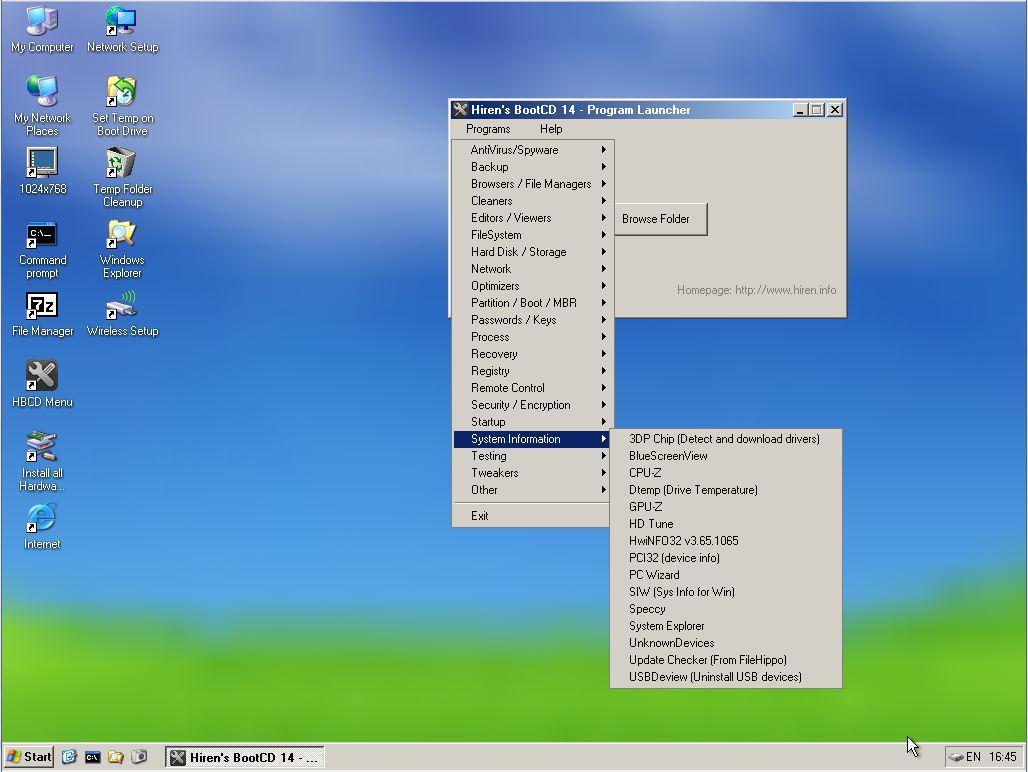
Task: Click the Homepage hiren.info link
Action: tap(757, 290)
